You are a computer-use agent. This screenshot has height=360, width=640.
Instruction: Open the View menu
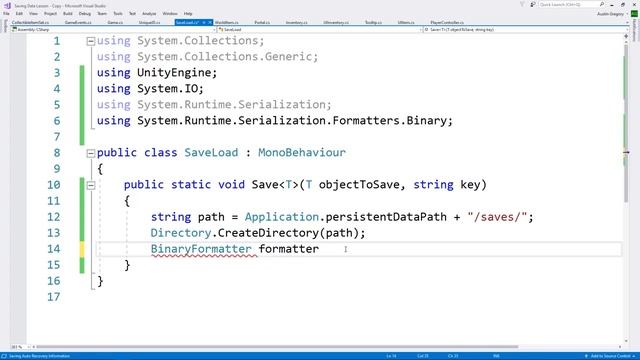pyautogui.click(x=33, y=13)
